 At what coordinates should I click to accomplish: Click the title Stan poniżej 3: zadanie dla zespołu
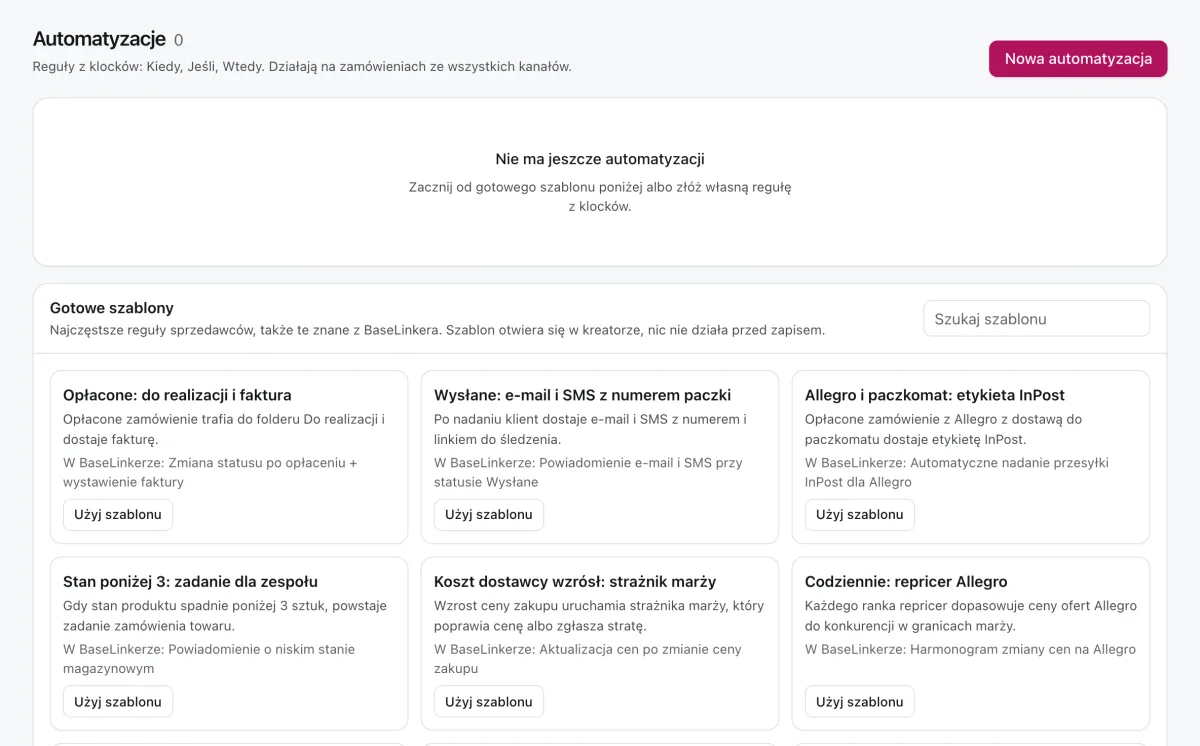tap(190, 582)
